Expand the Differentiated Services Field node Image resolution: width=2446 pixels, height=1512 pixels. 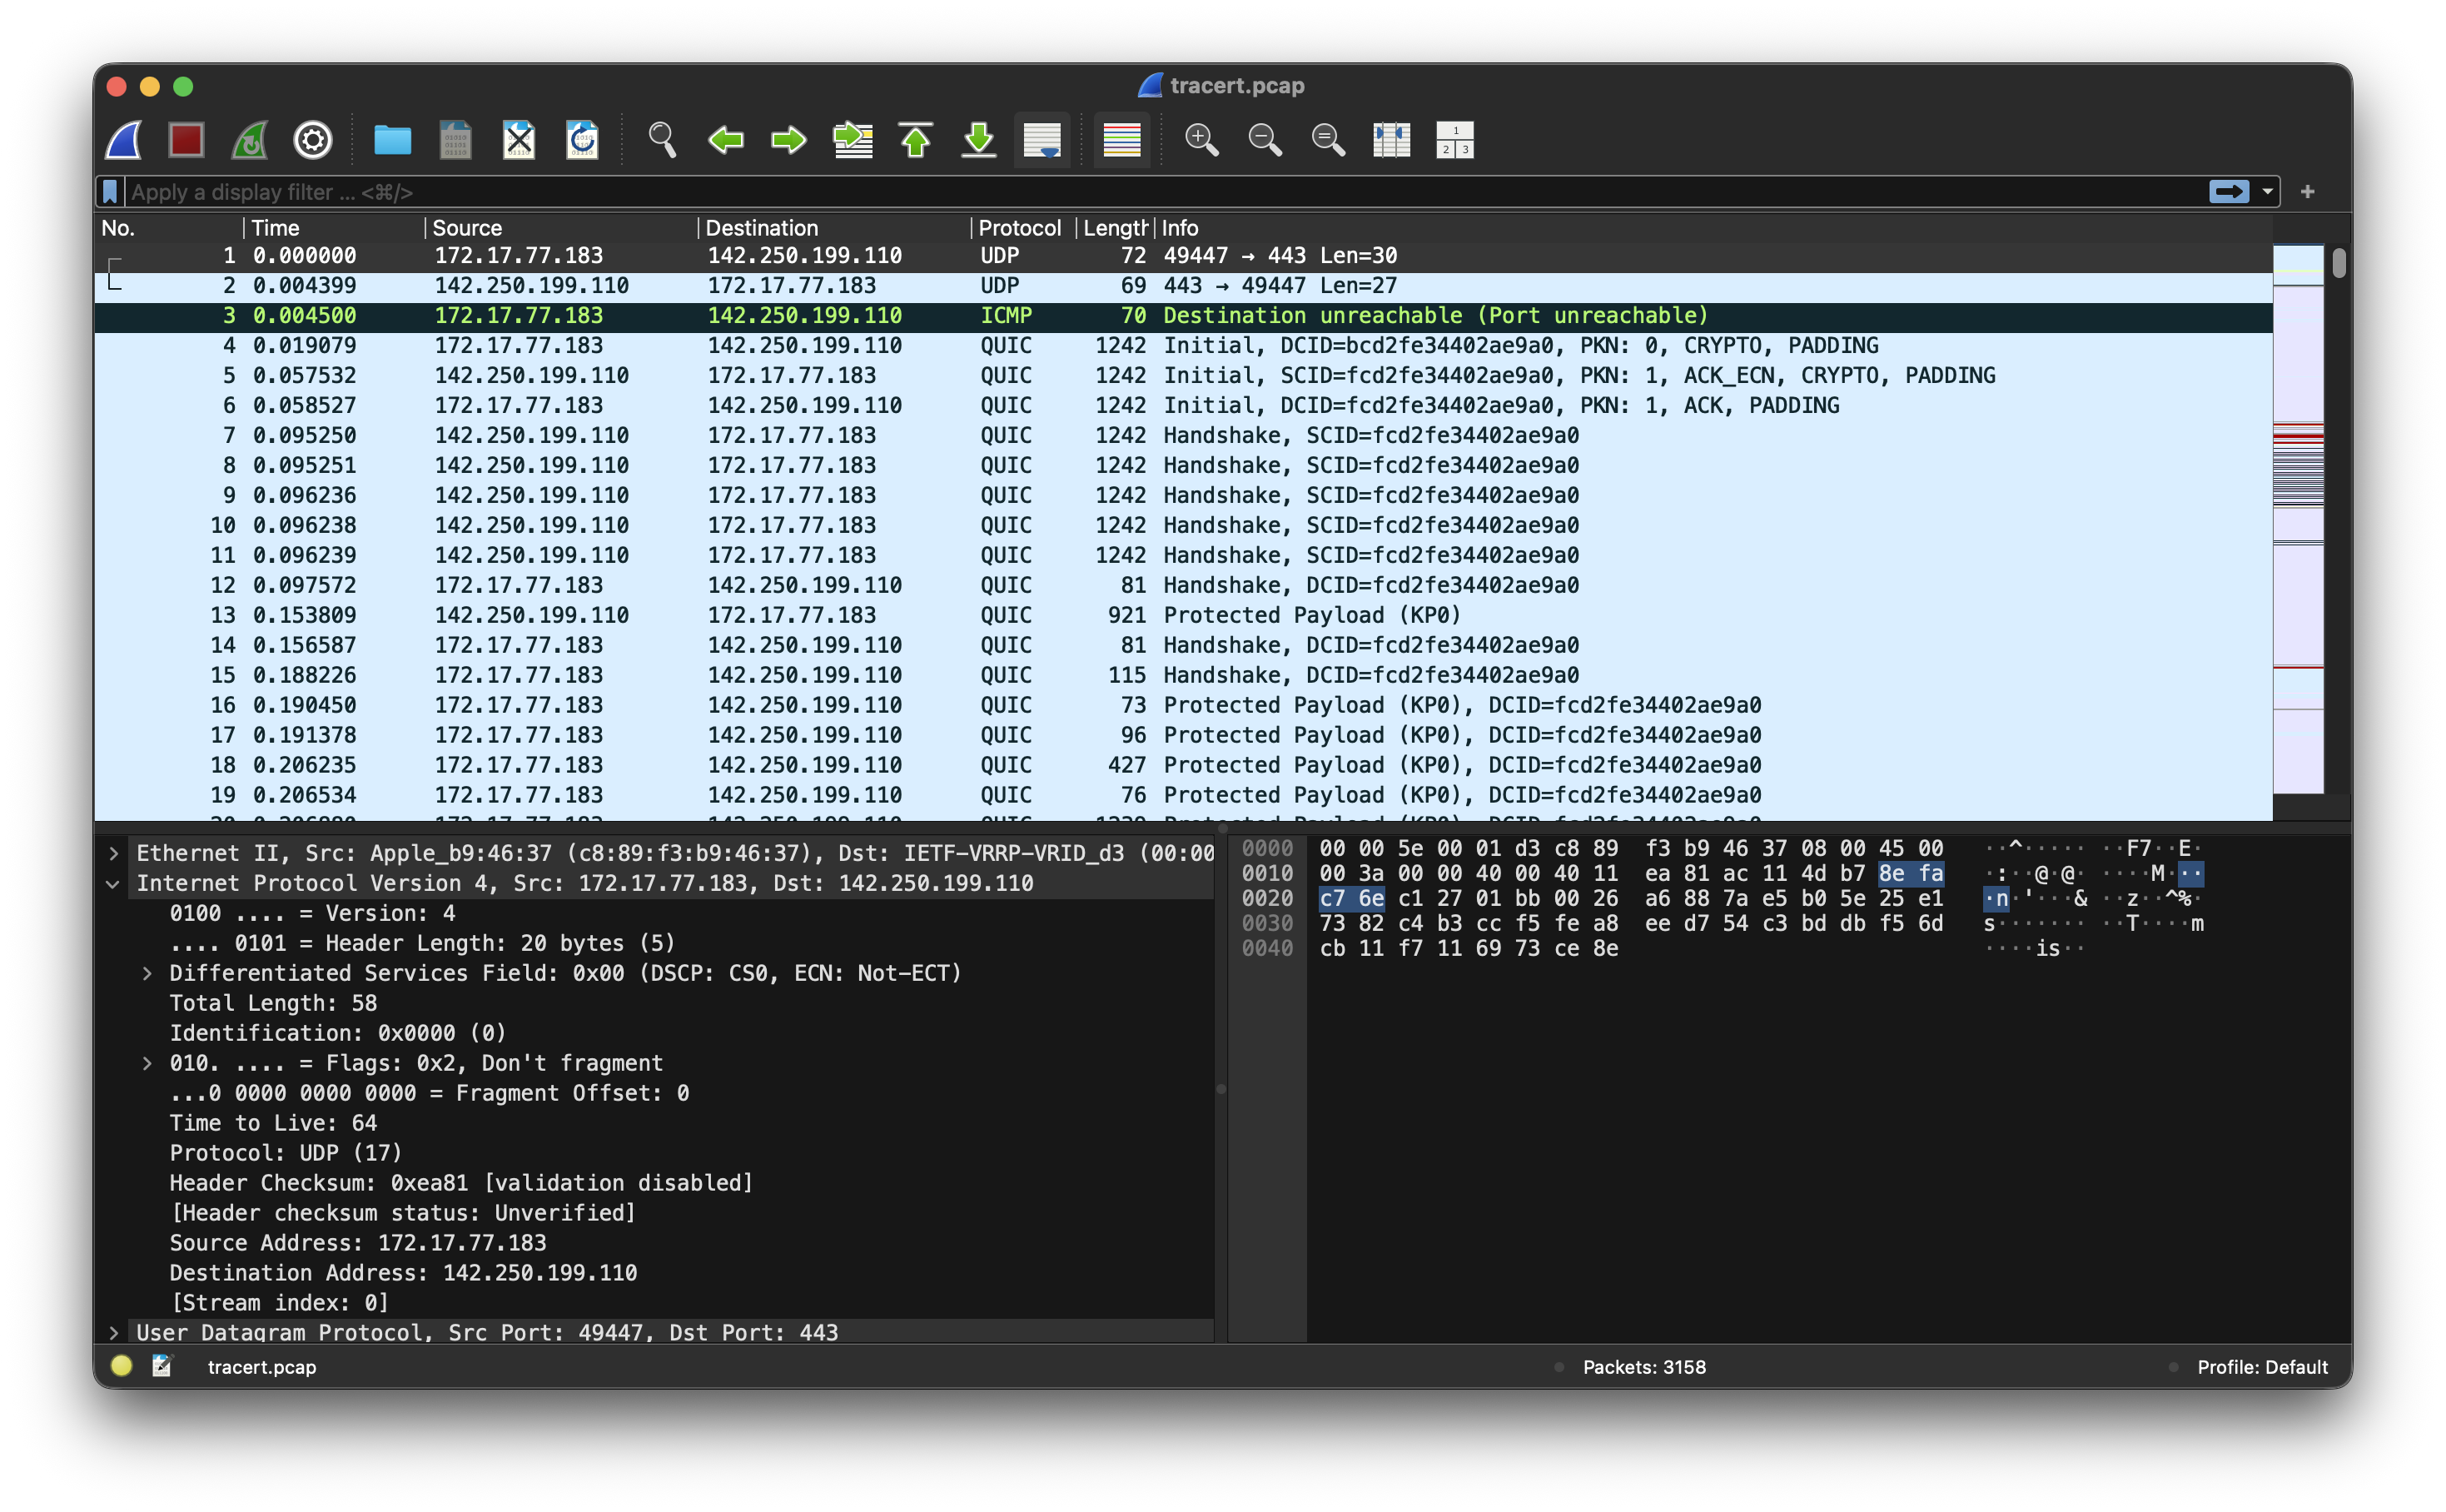[147, 974]
